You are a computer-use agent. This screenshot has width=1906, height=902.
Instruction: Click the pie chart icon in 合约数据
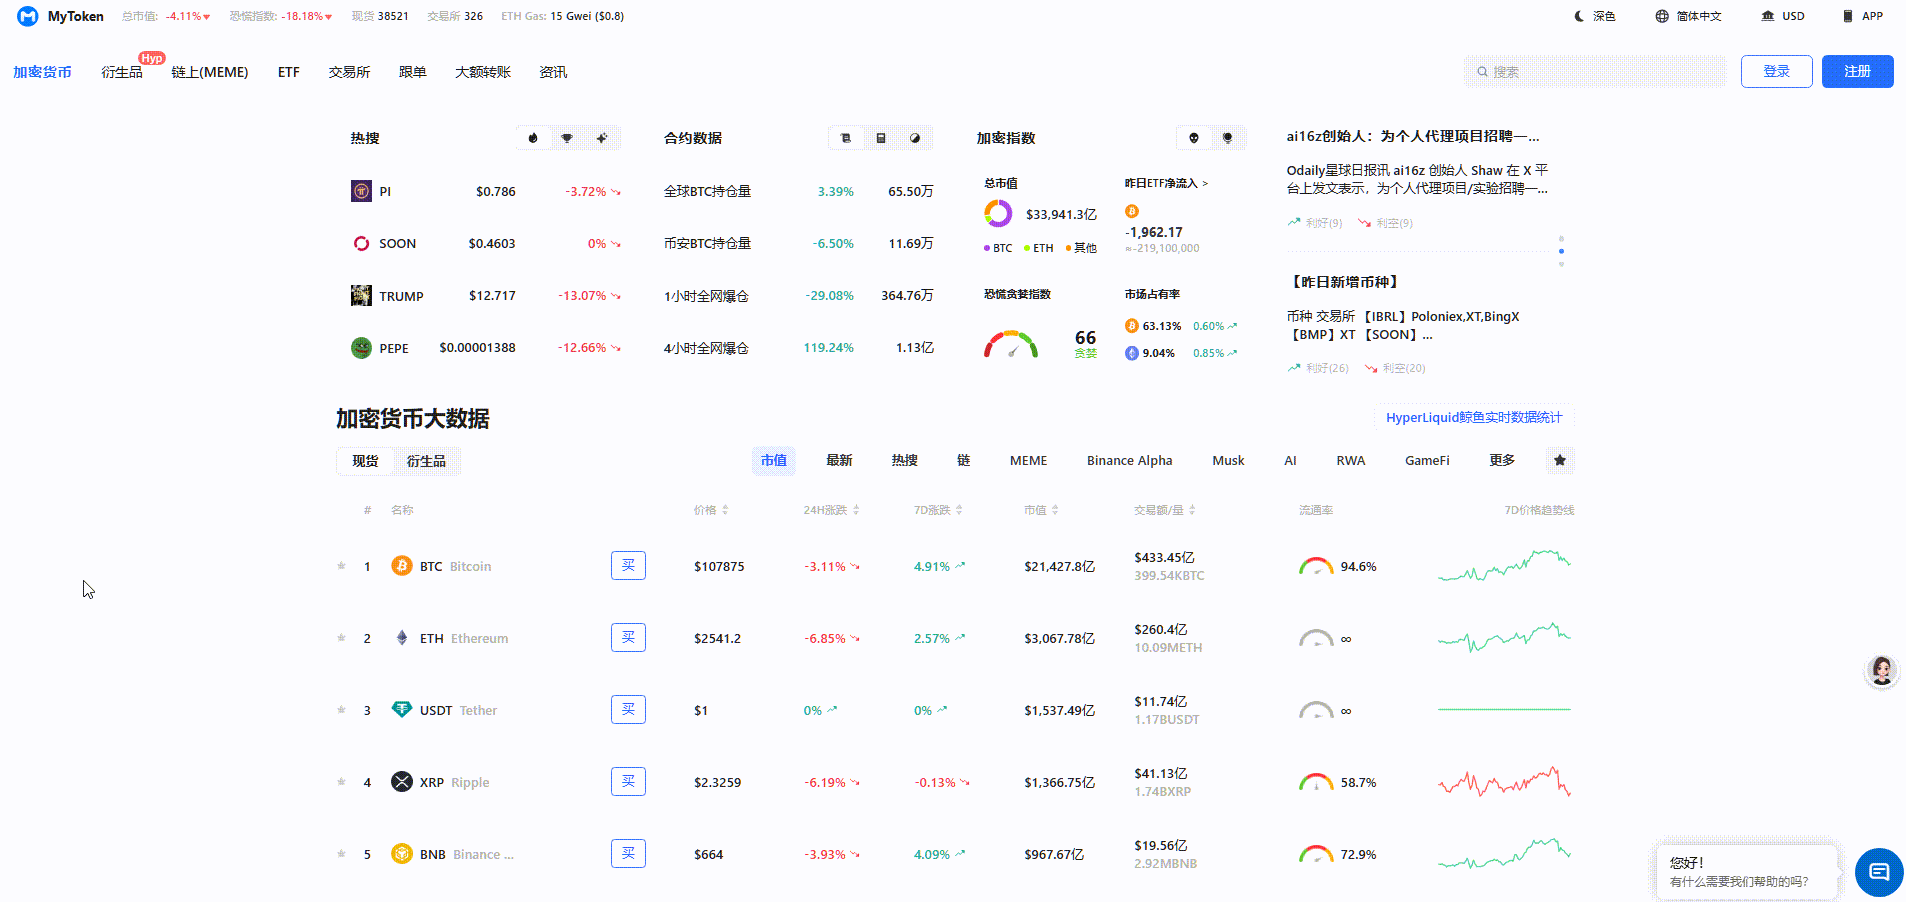pyautogui.click(x=915, y=138)
